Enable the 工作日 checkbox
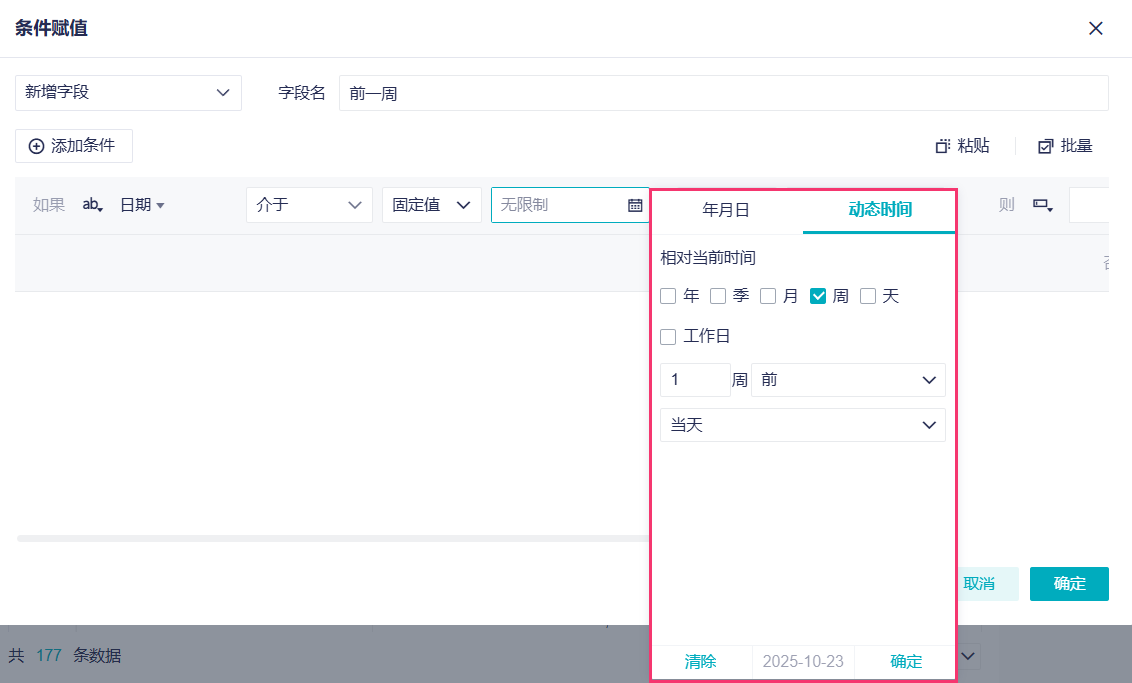This screenshot has height=683, width=1132. 668,337
